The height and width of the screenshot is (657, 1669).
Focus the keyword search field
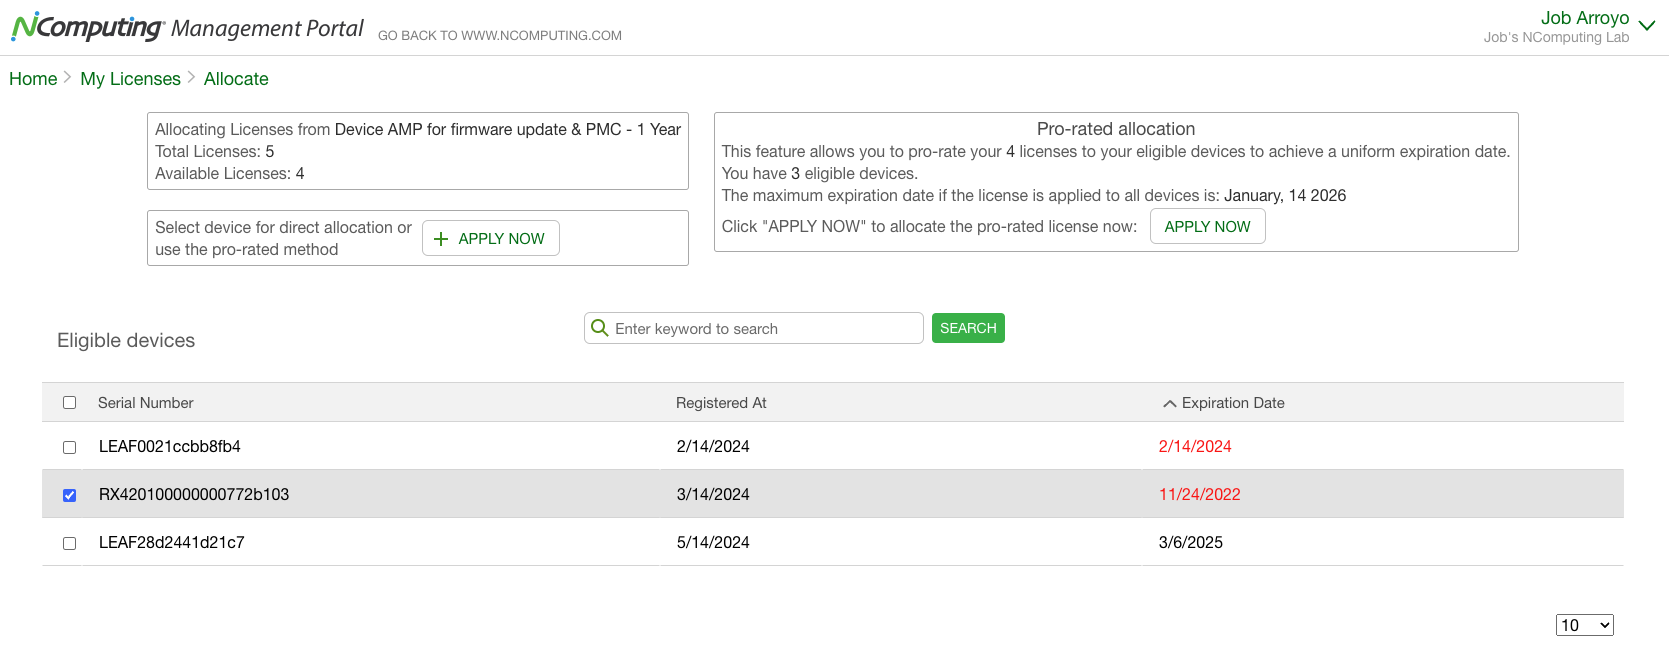click(x=754, y=328)
